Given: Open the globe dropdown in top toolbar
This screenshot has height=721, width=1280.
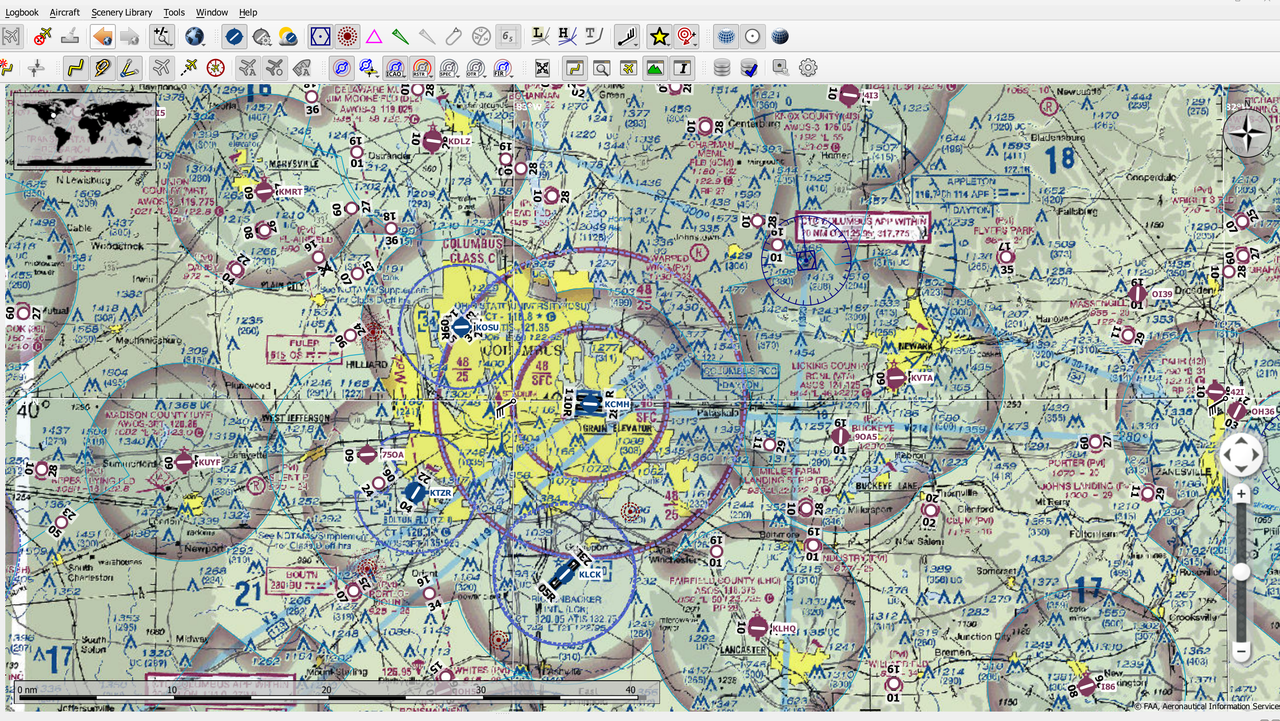Looking at the screenshot, I should point(194,37).
